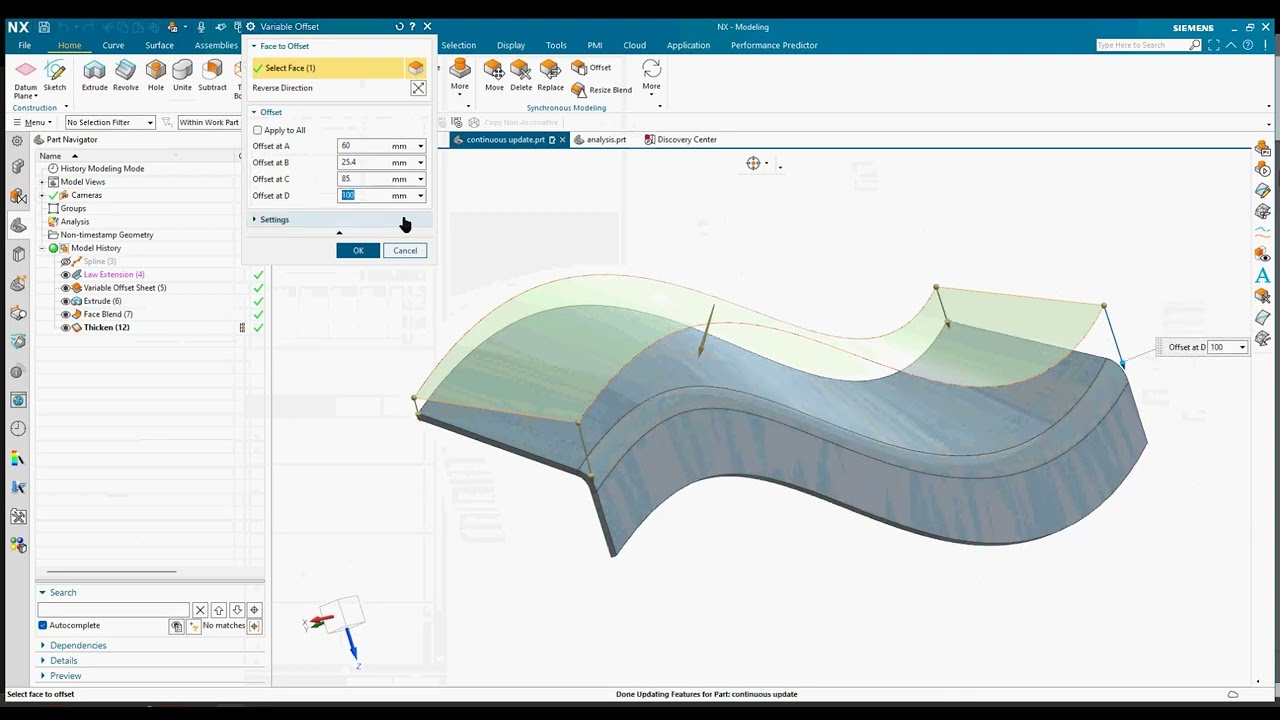Switch to the PMI ribbon tab
Image resolution: width=1280 pixels, height=720 pixels.
tap(595, 45)
